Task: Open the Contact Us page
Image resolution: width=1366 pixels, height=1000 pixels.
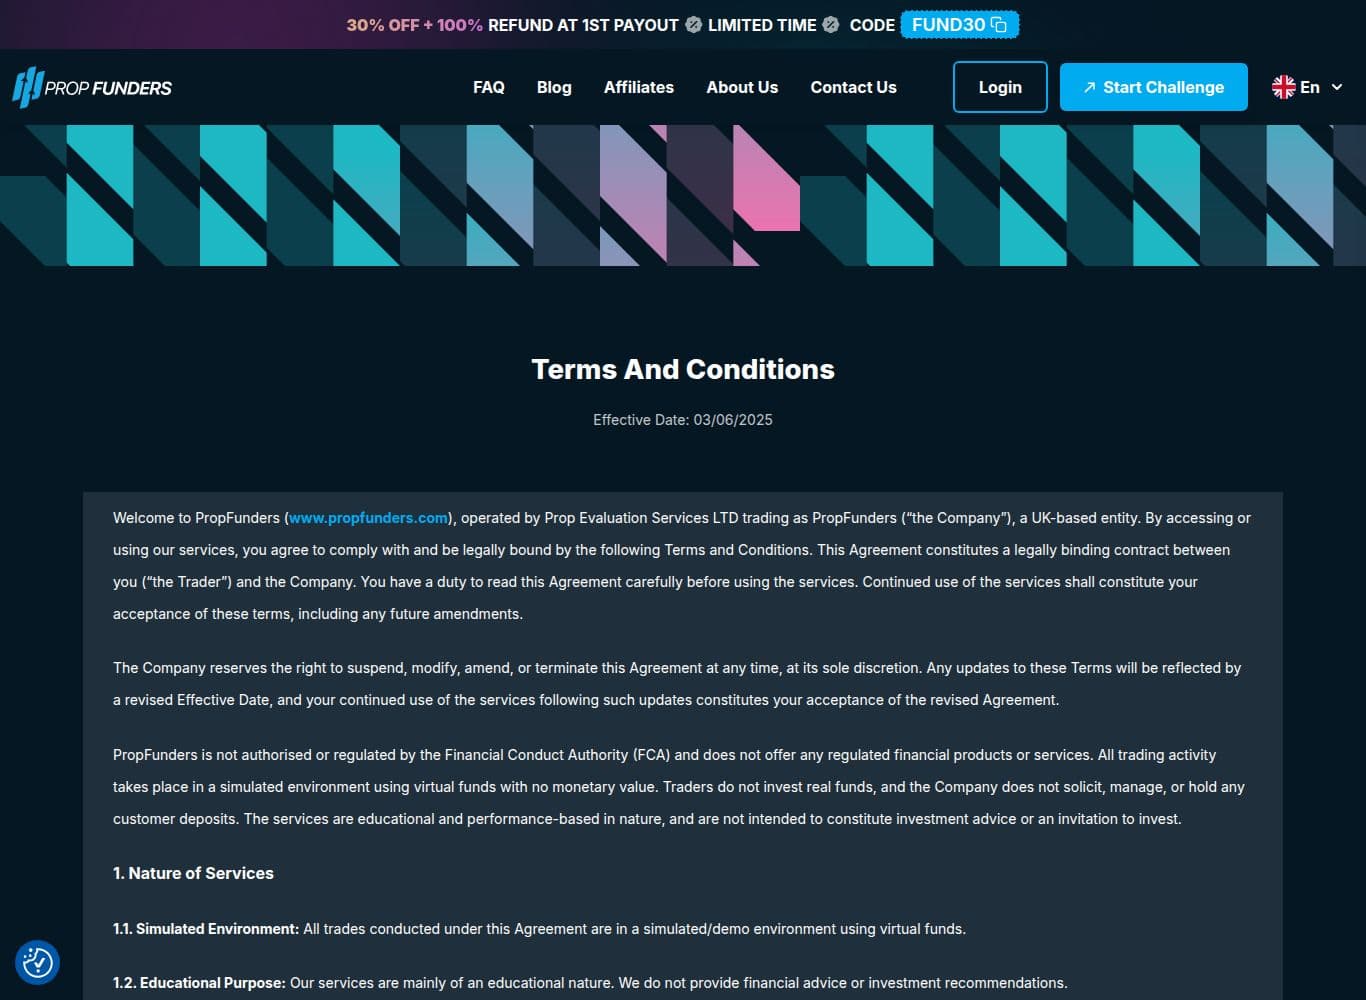Action: click(853, 87)
